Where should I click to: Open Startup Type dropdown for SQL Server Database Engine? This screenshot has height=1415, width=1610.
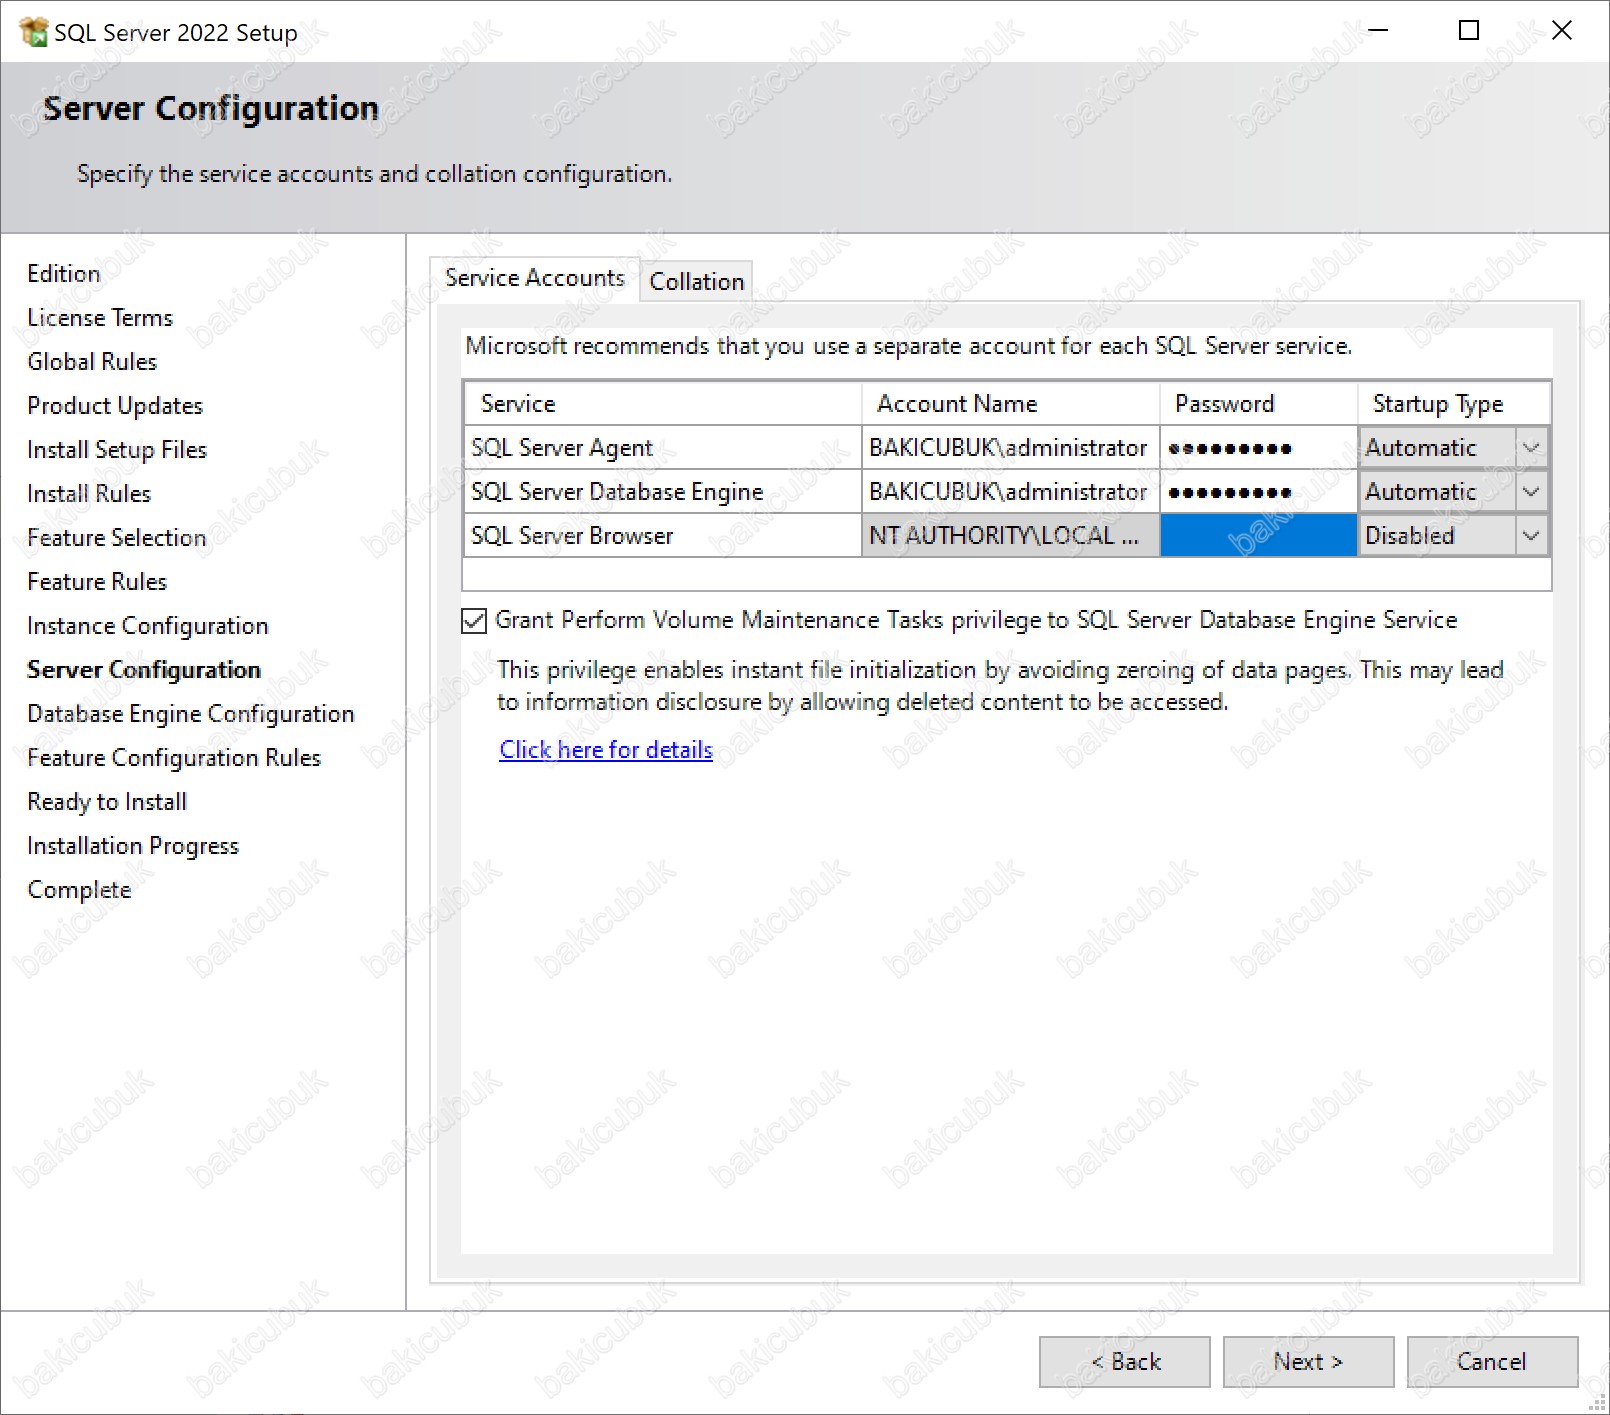click(1530, 491)
